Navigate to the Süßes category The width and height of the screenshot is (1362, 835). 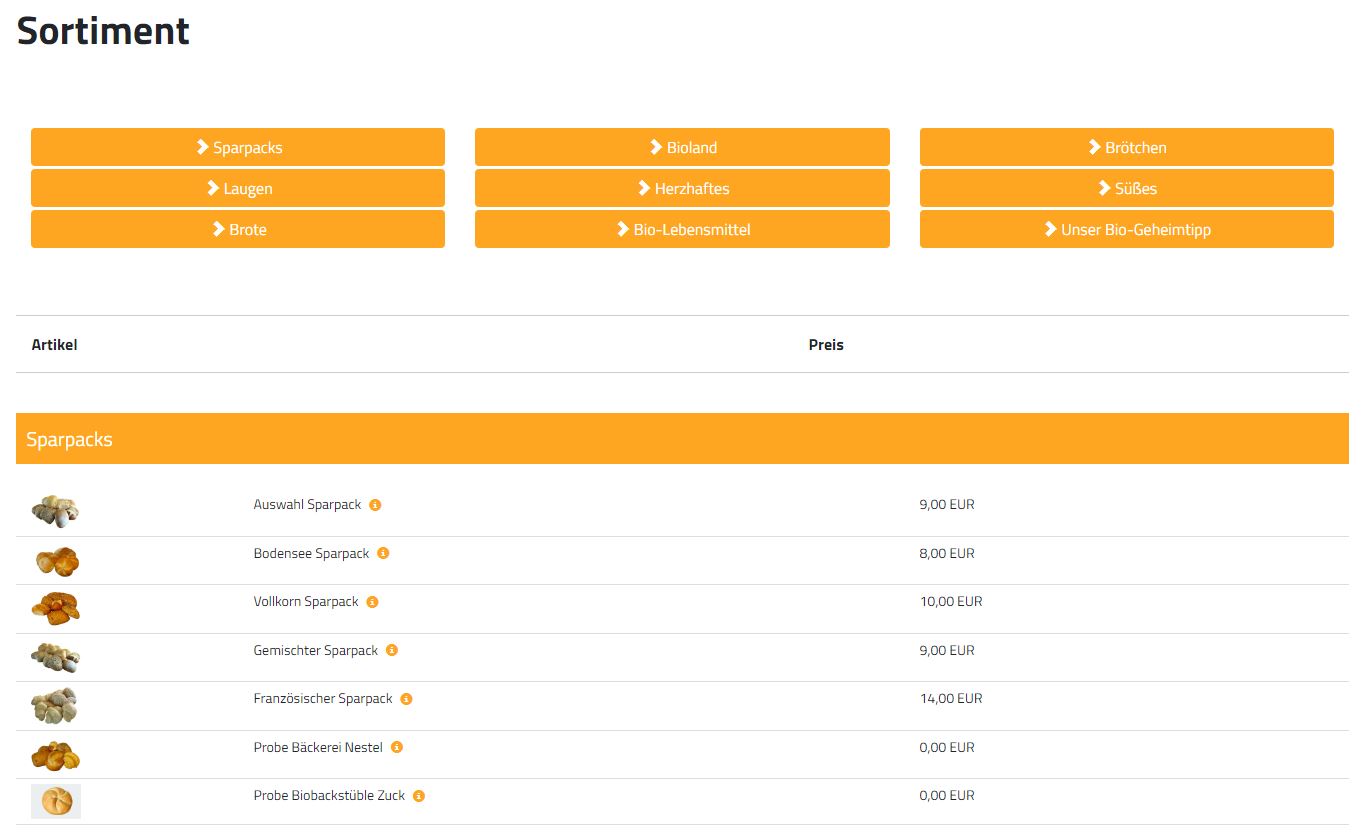pos(1126,188)
